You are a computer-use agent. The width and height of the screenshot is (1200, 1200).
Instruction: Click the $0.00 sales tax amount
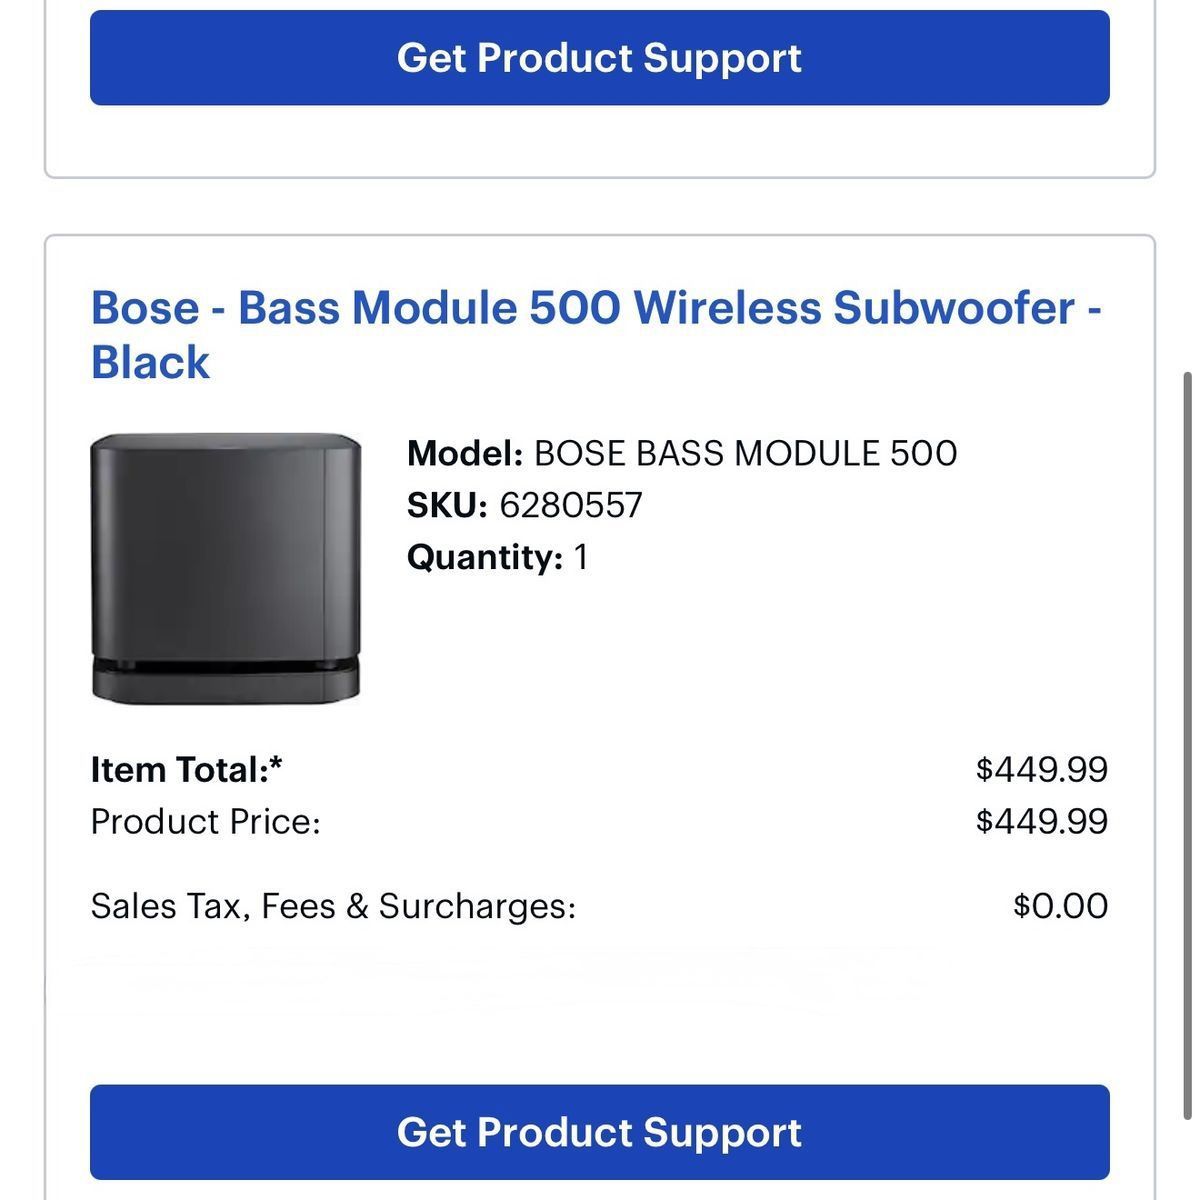tap(1060, 906)
